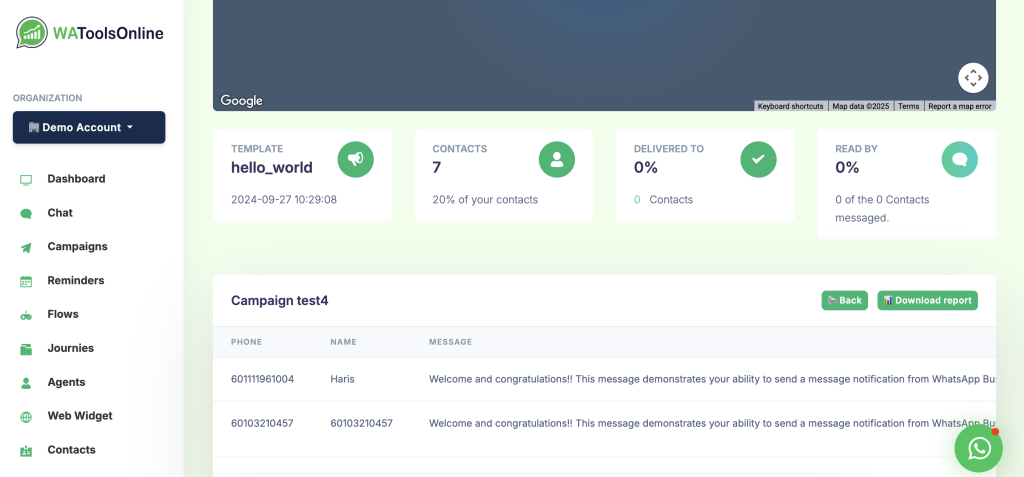Open the floating WhatsApp chat button
Image resolution: width=1024 pixels, height=477 pixels.
coord(978,448)
